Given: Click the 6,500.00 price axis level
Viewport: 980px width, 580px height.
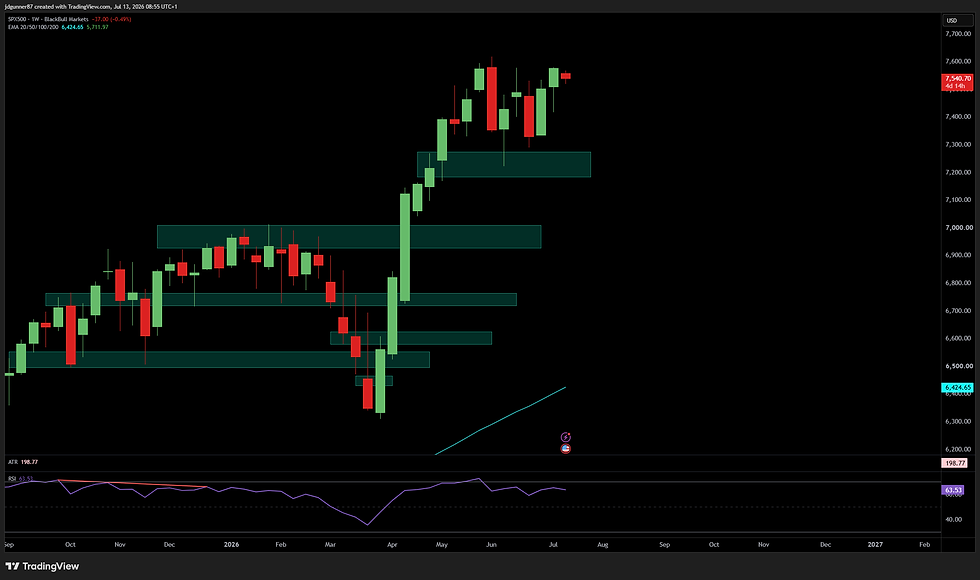Looking at the screenshot, I should [x=958, y=366].
